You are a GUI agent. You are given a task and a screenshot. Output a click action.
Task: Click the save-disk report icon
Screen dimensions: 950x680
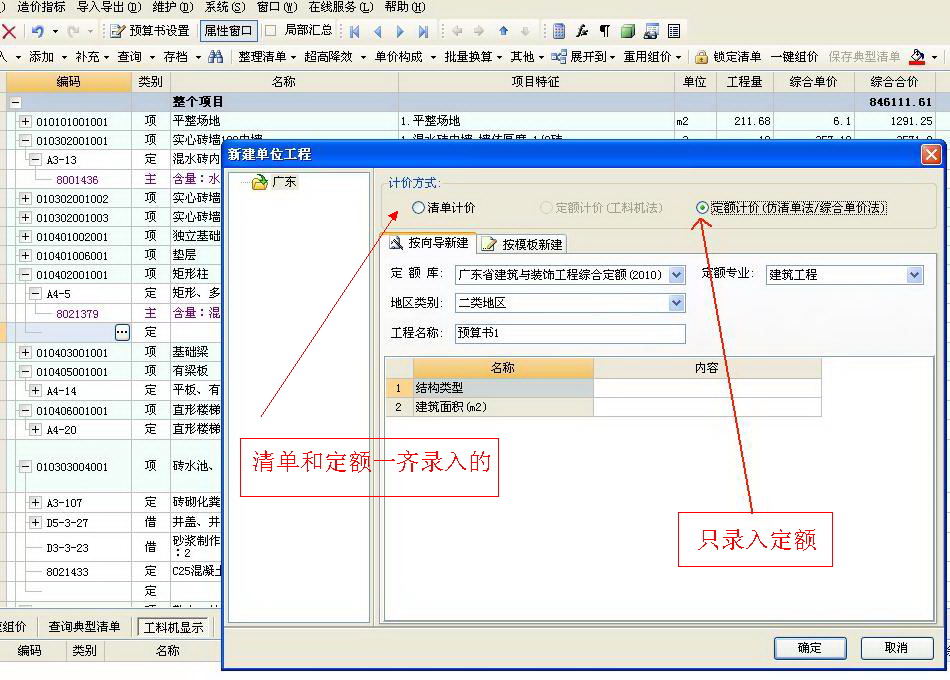point(651,31)
